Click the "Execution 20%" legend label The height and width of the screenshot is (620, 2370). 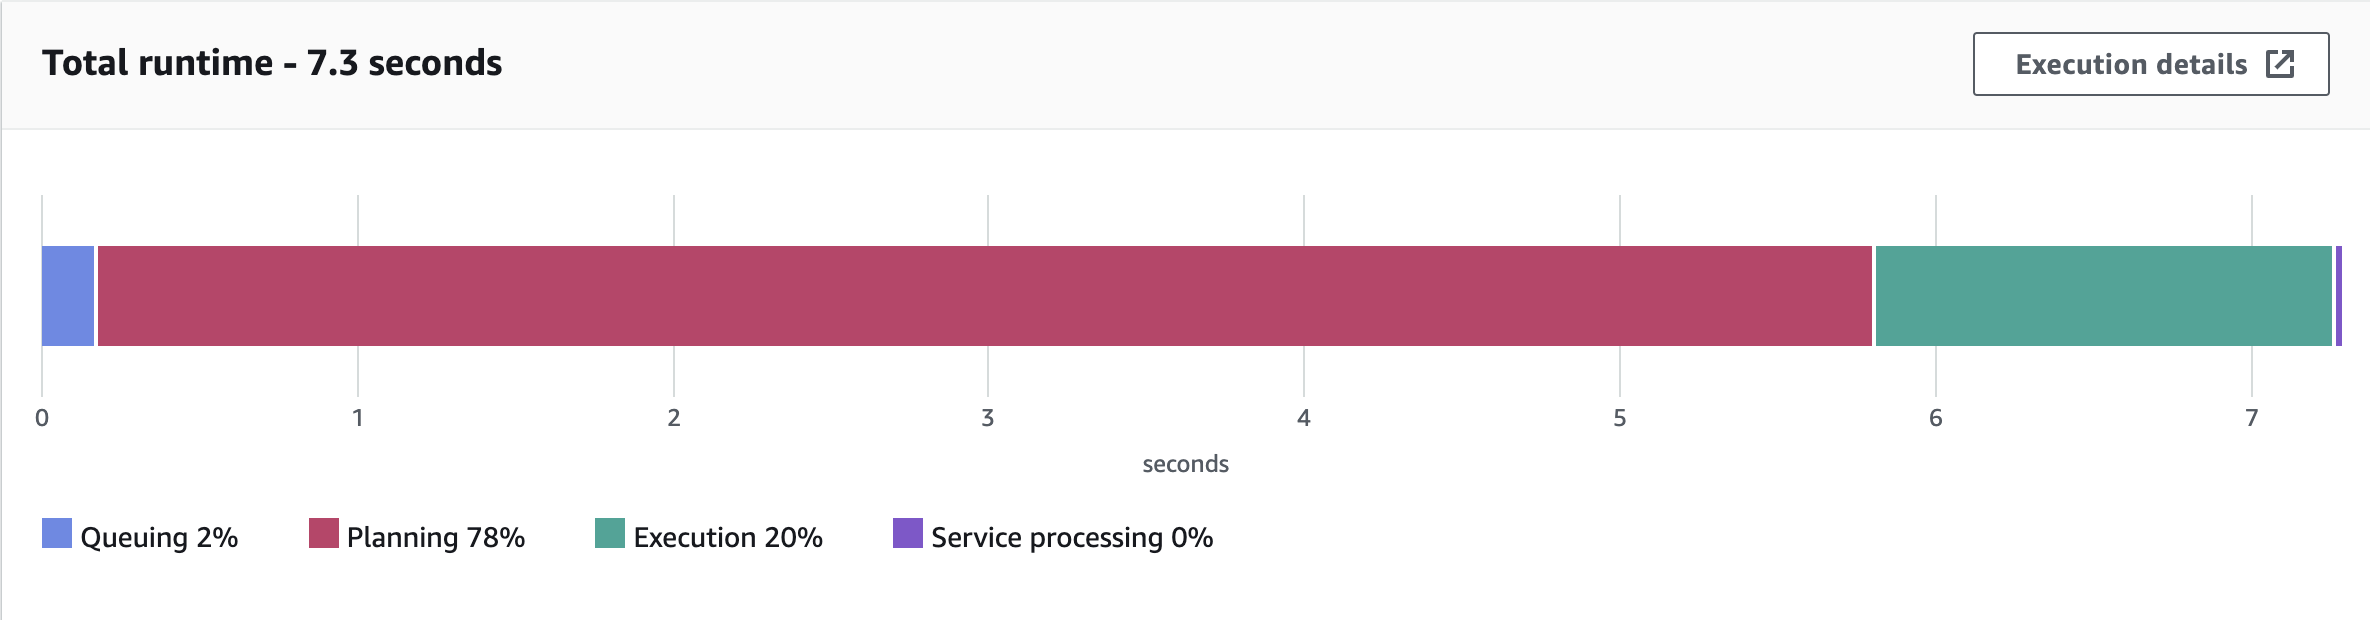[x=728, y=538]
